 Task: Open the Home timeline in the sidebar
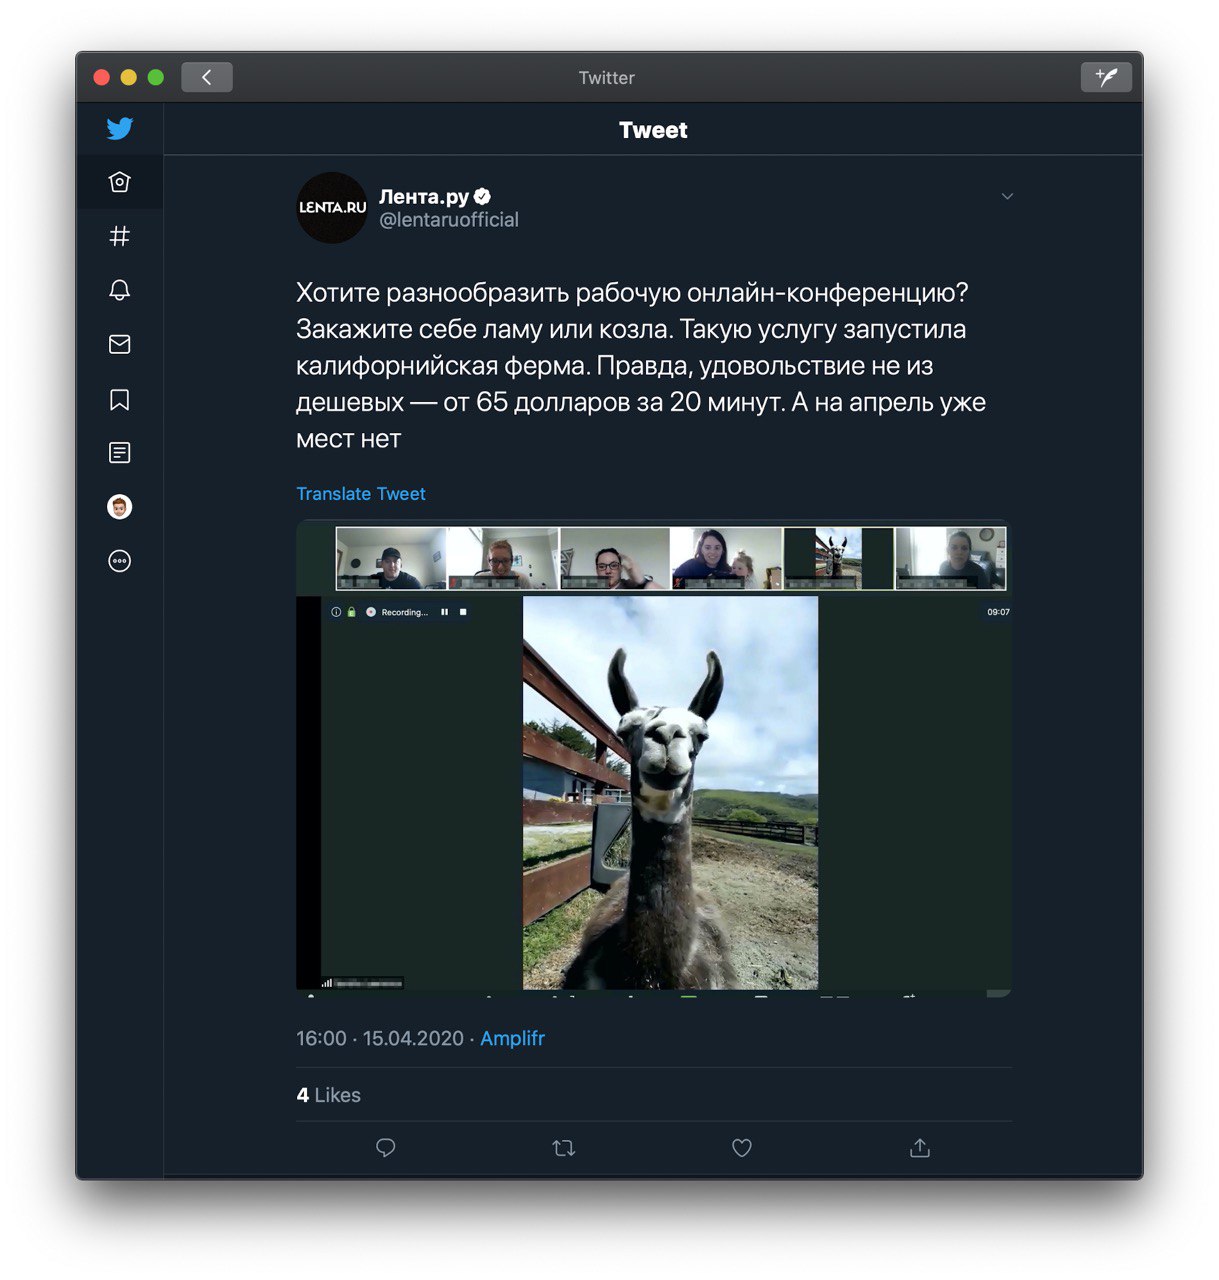(x=120, y=182)
